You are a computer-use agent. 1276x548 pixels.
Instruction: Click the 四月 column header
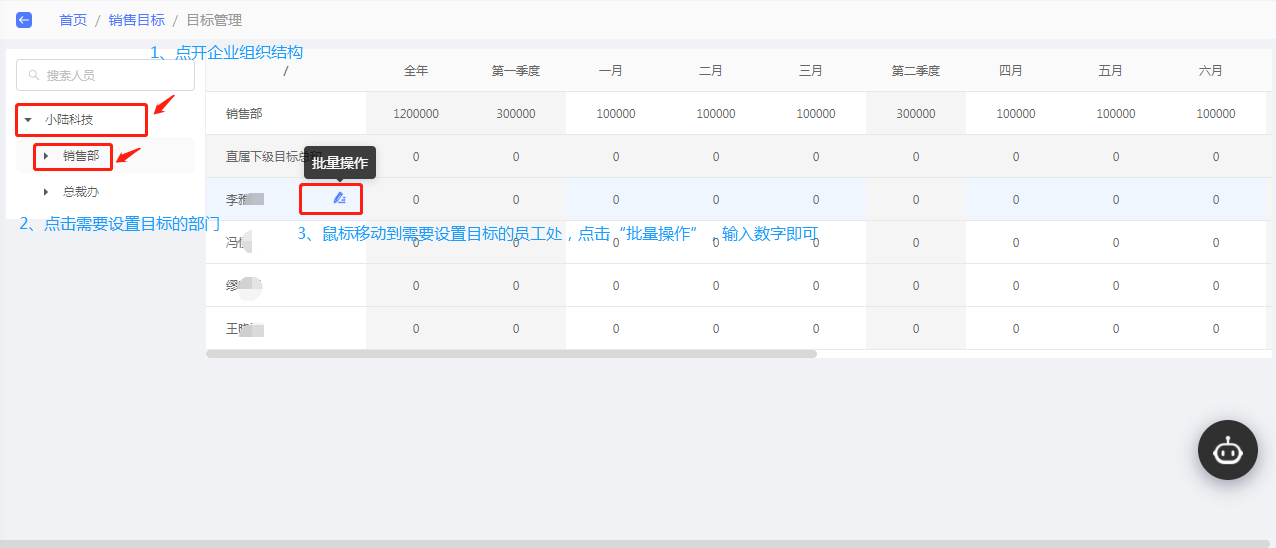(x=1011, y=71)
